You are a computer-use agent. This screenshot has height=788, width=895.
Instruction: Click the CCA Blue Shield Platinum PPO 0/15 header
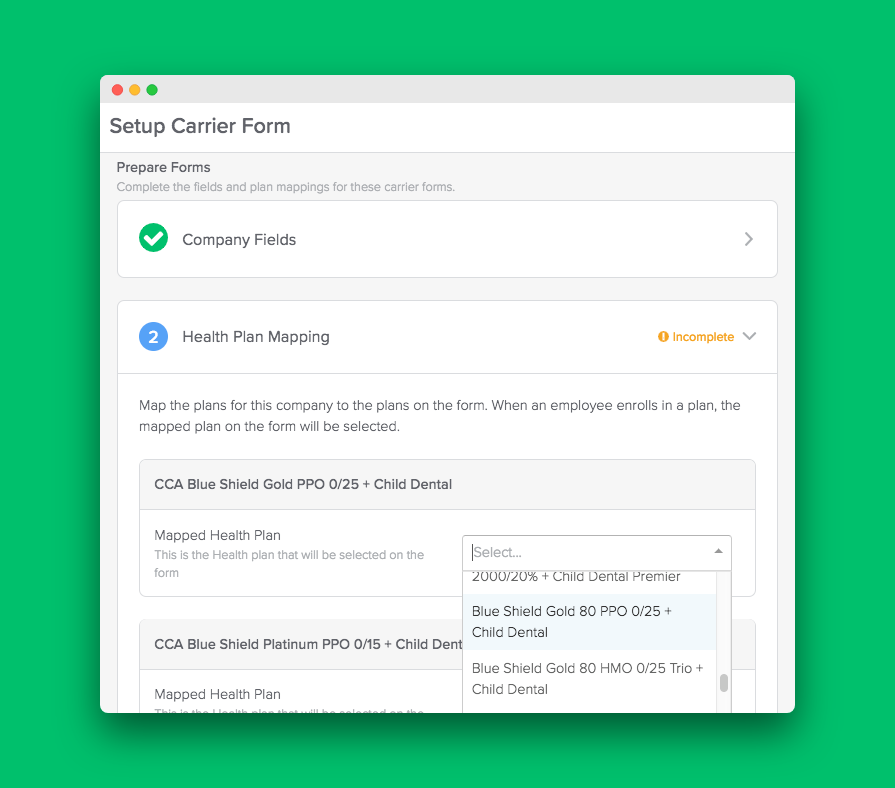coord(308,644)
